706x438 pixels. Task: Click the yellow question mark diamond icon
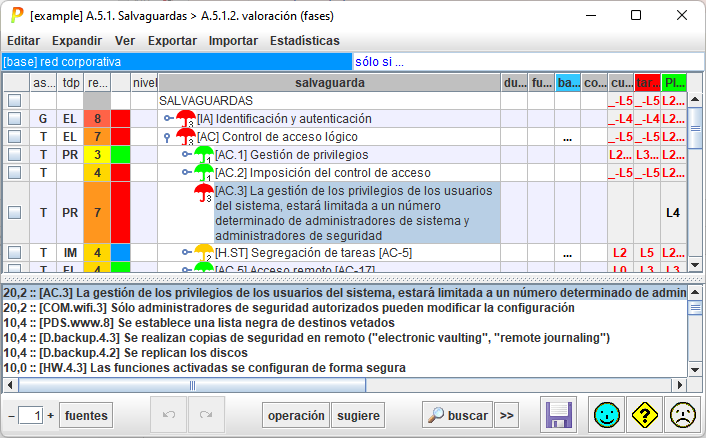pos(644,415)
